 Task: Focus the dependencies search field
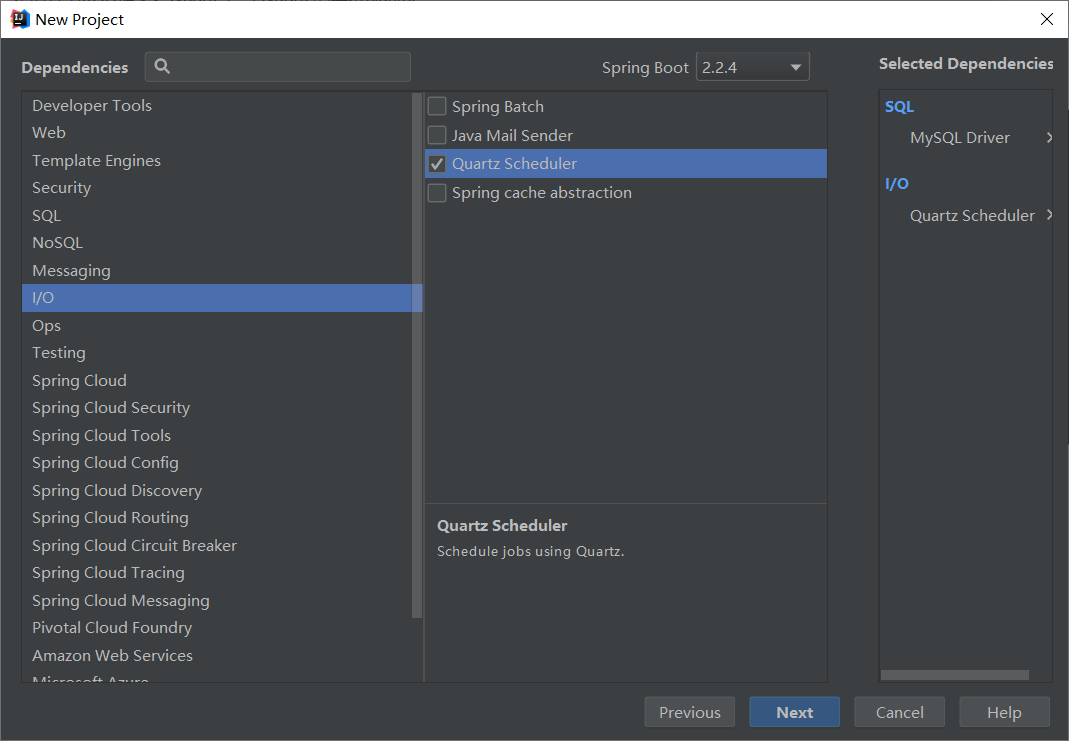tap(277, 67)
